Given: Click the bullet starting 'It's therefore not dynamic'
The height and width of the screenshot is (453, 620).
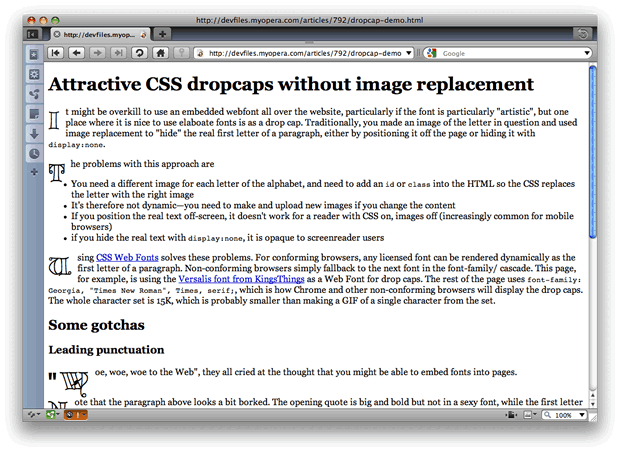Looking at the screenshot, I should (263, 205).
